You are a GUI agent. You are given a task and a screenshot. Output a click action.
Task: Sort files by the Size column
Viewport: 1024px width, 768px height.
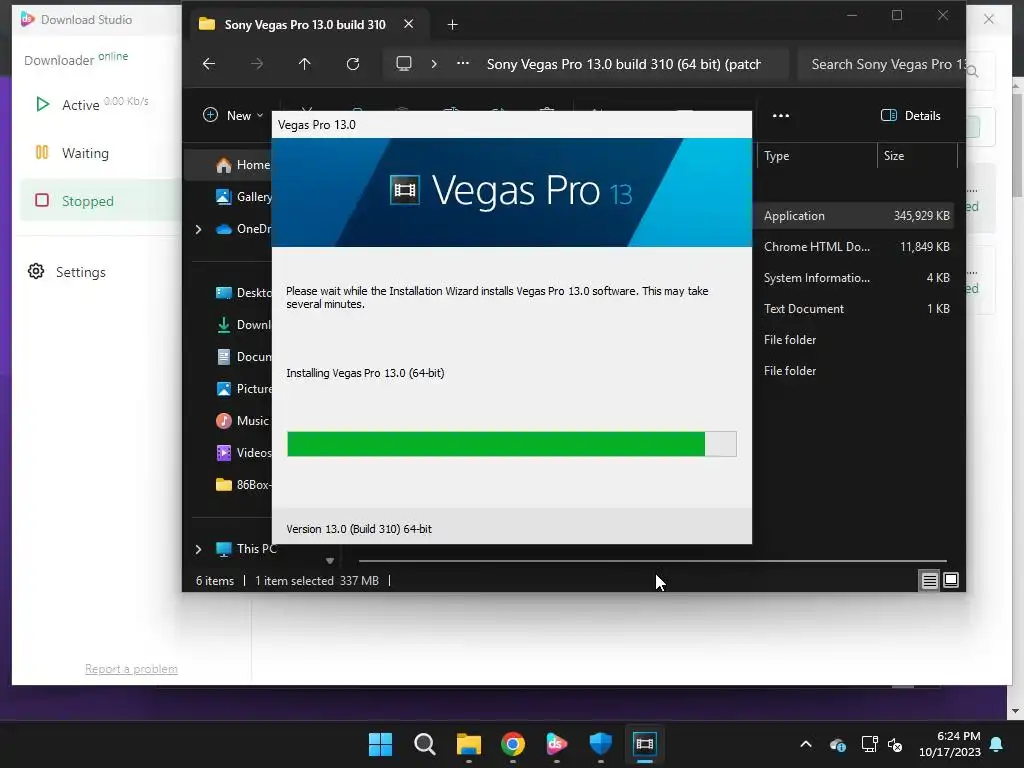[x=917, y=156]
